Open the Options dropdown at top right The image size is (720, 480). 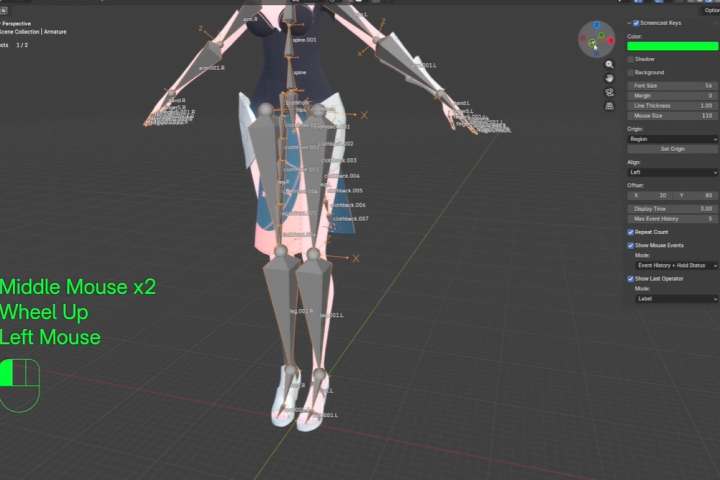pyautogui.click(x=710, y=10)
